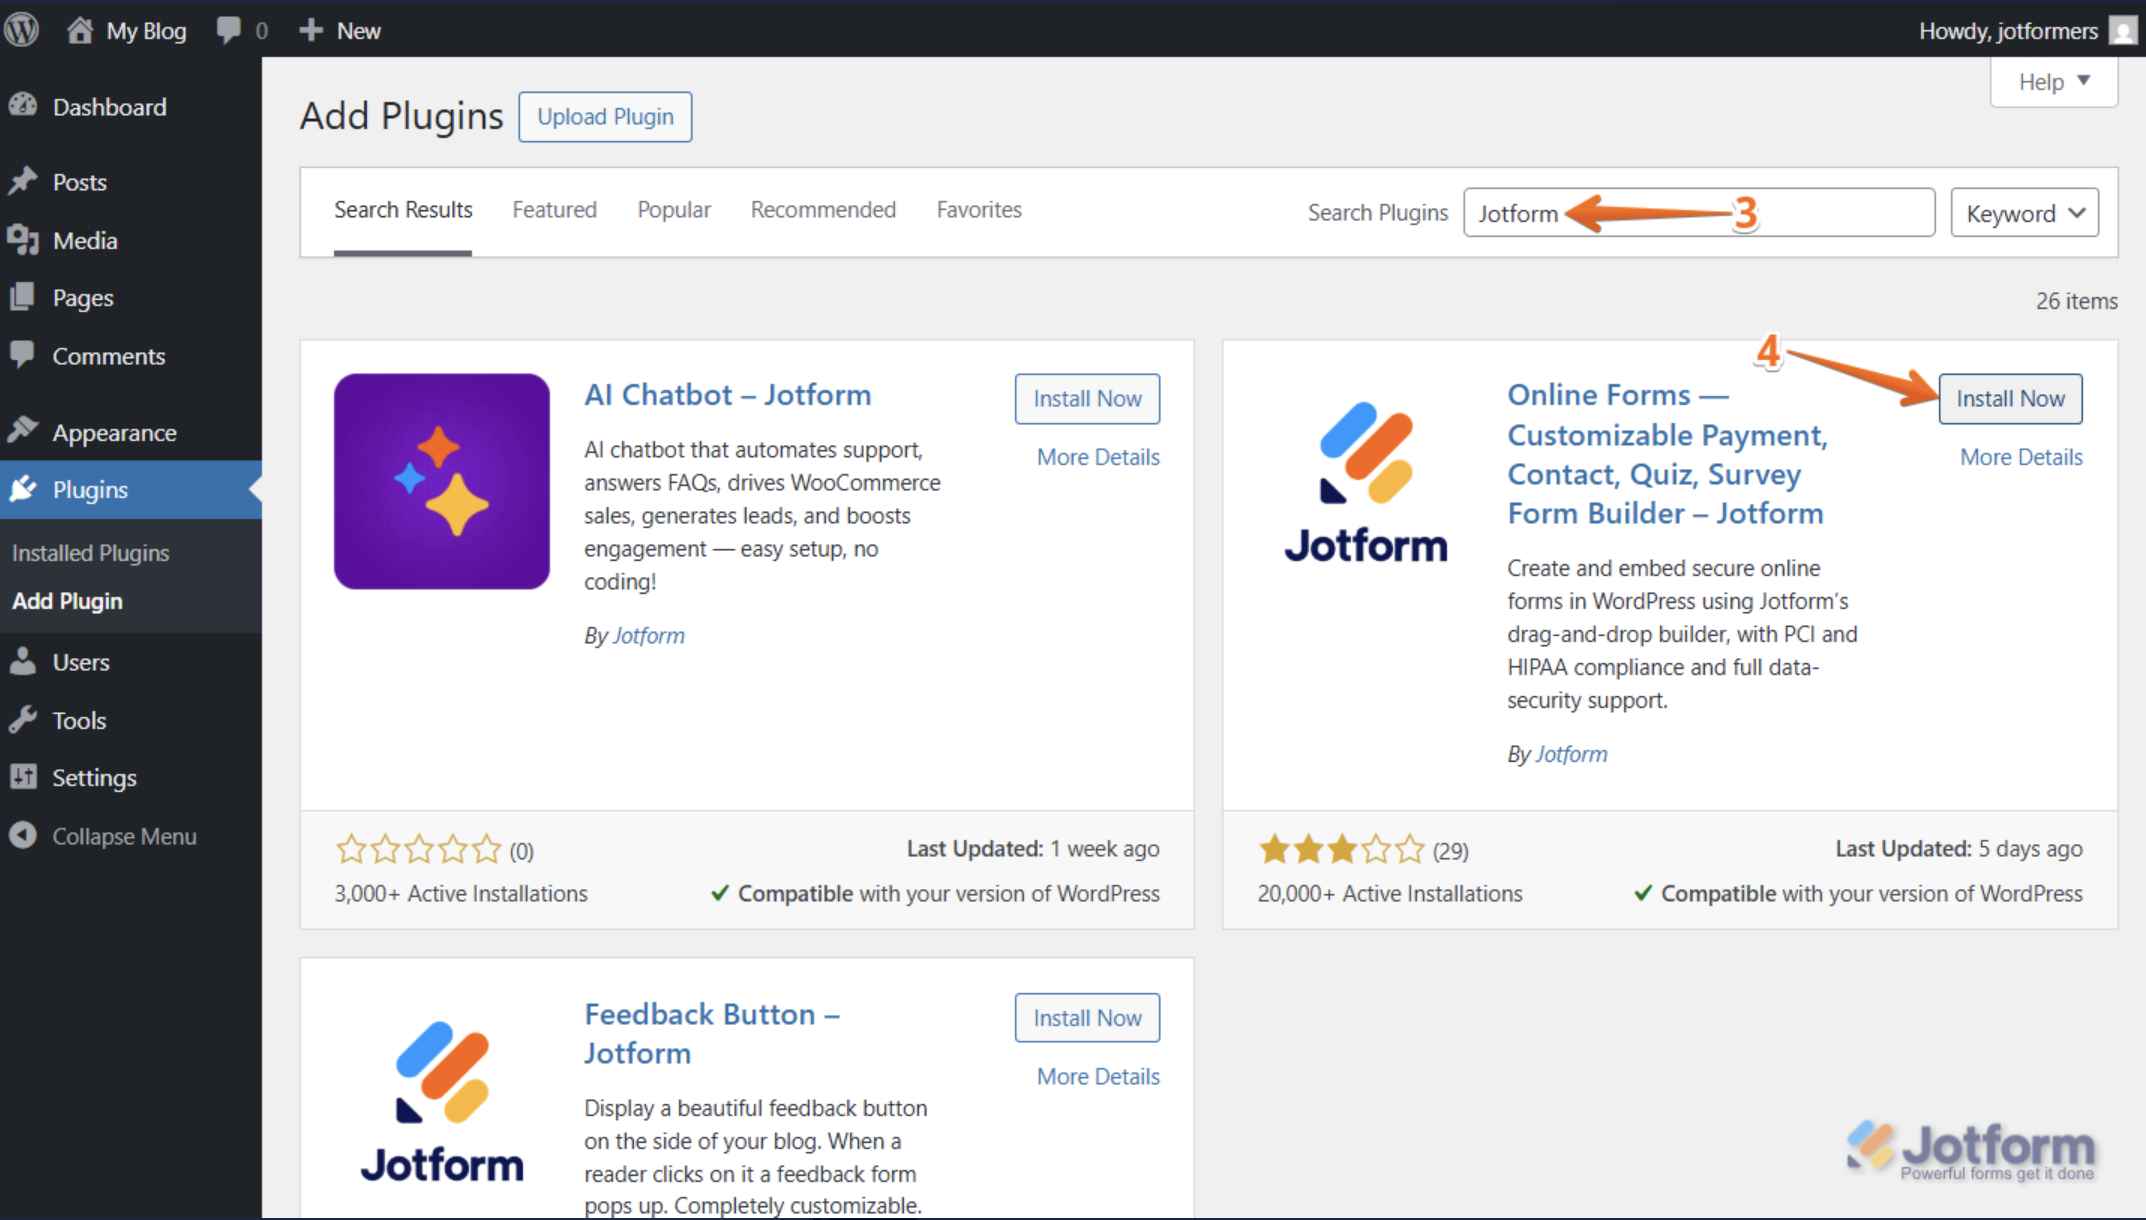Expand the Help panel
The height and width of the screenshot is (1220, 2146).
[2052, 81]
